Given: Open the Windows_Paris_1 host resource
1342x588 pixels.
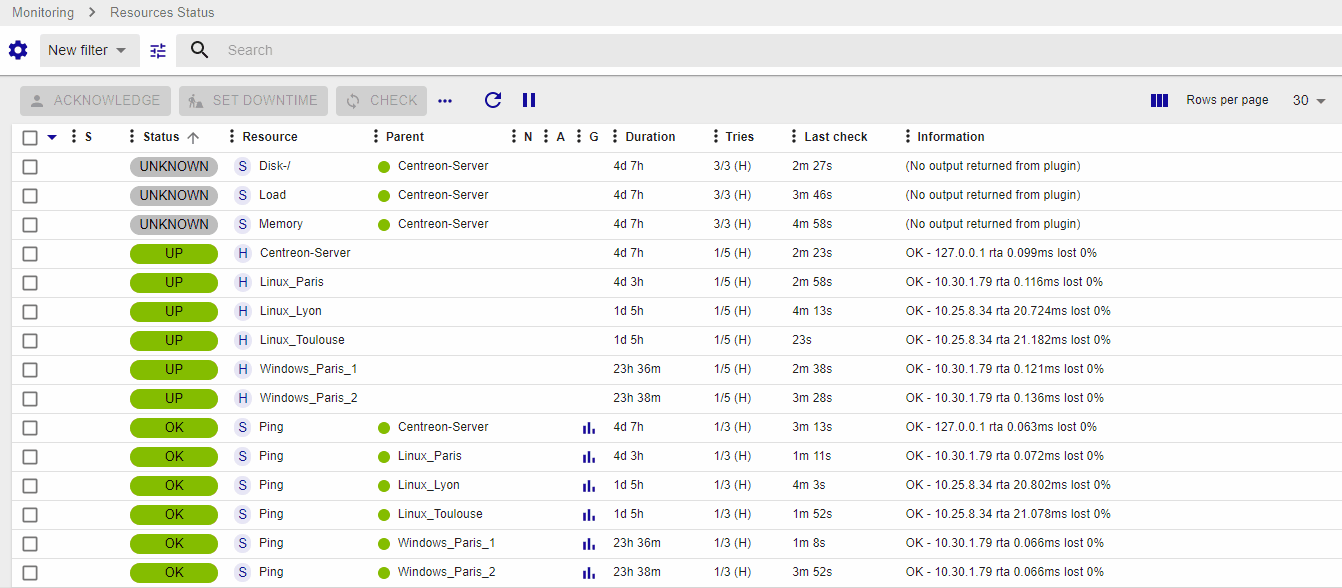Looking at the screenshot, I should (x=308, y=369).
